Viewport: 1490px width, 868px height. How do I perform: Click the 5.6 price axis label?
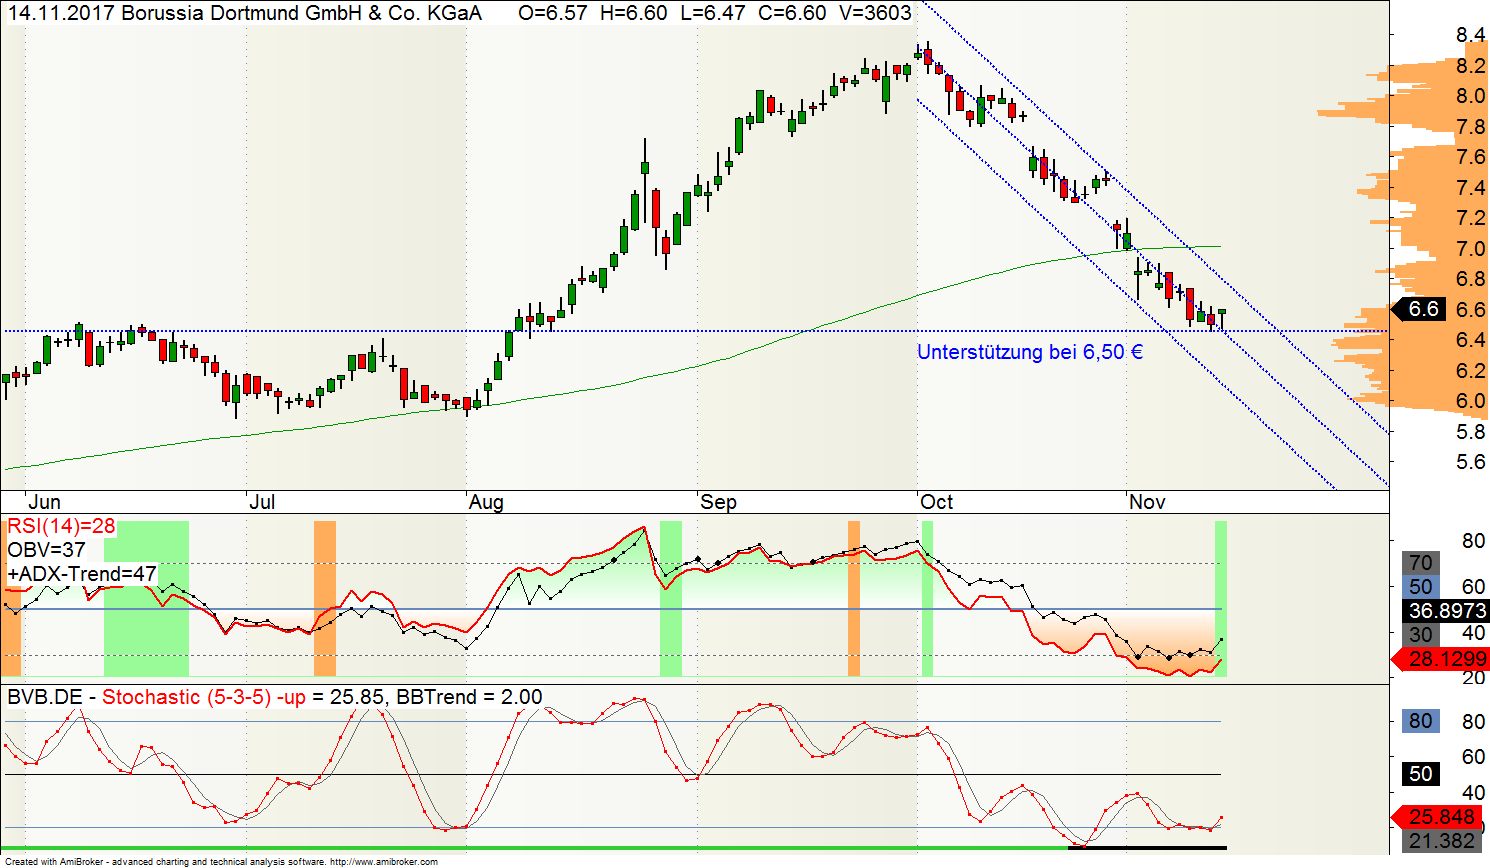(1470, 462)
